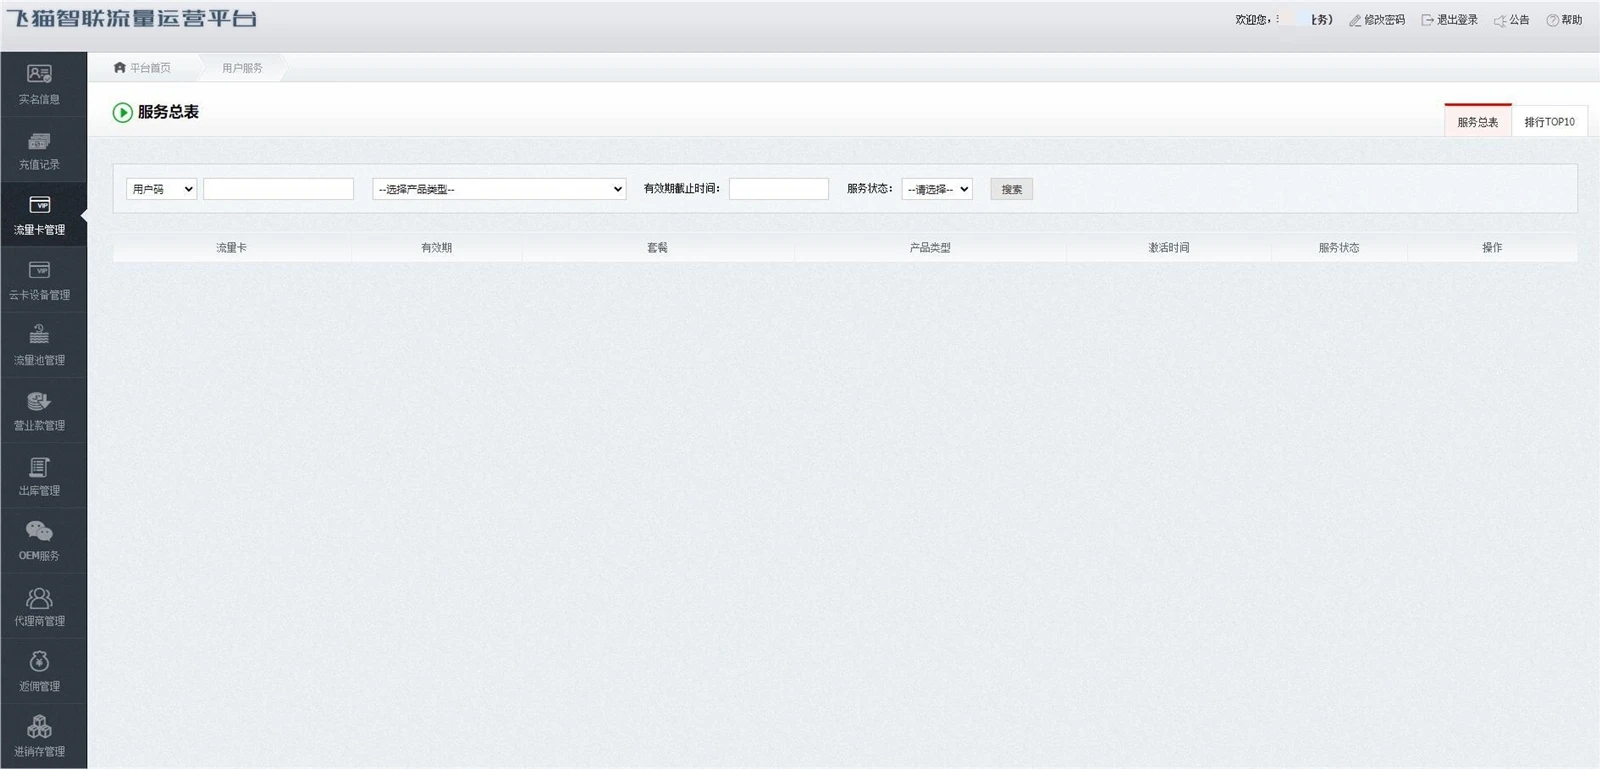Open 帮助 in the top bar
Viewport: 1600px width, 769px height.
pos(1565,20)
